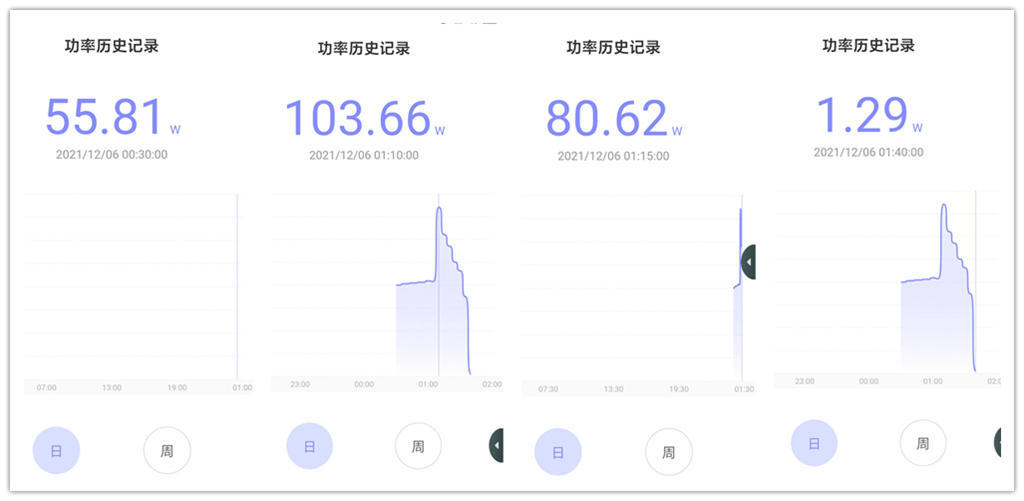The width and height of the screenshot is (1024, 501).
Task: Choose 周 in the 103.66 W panel
Action: 418,446
